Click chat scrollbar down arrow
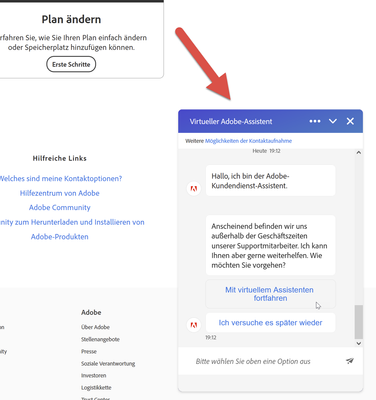Screen dimensions: 376x400 tap(359, 343)
